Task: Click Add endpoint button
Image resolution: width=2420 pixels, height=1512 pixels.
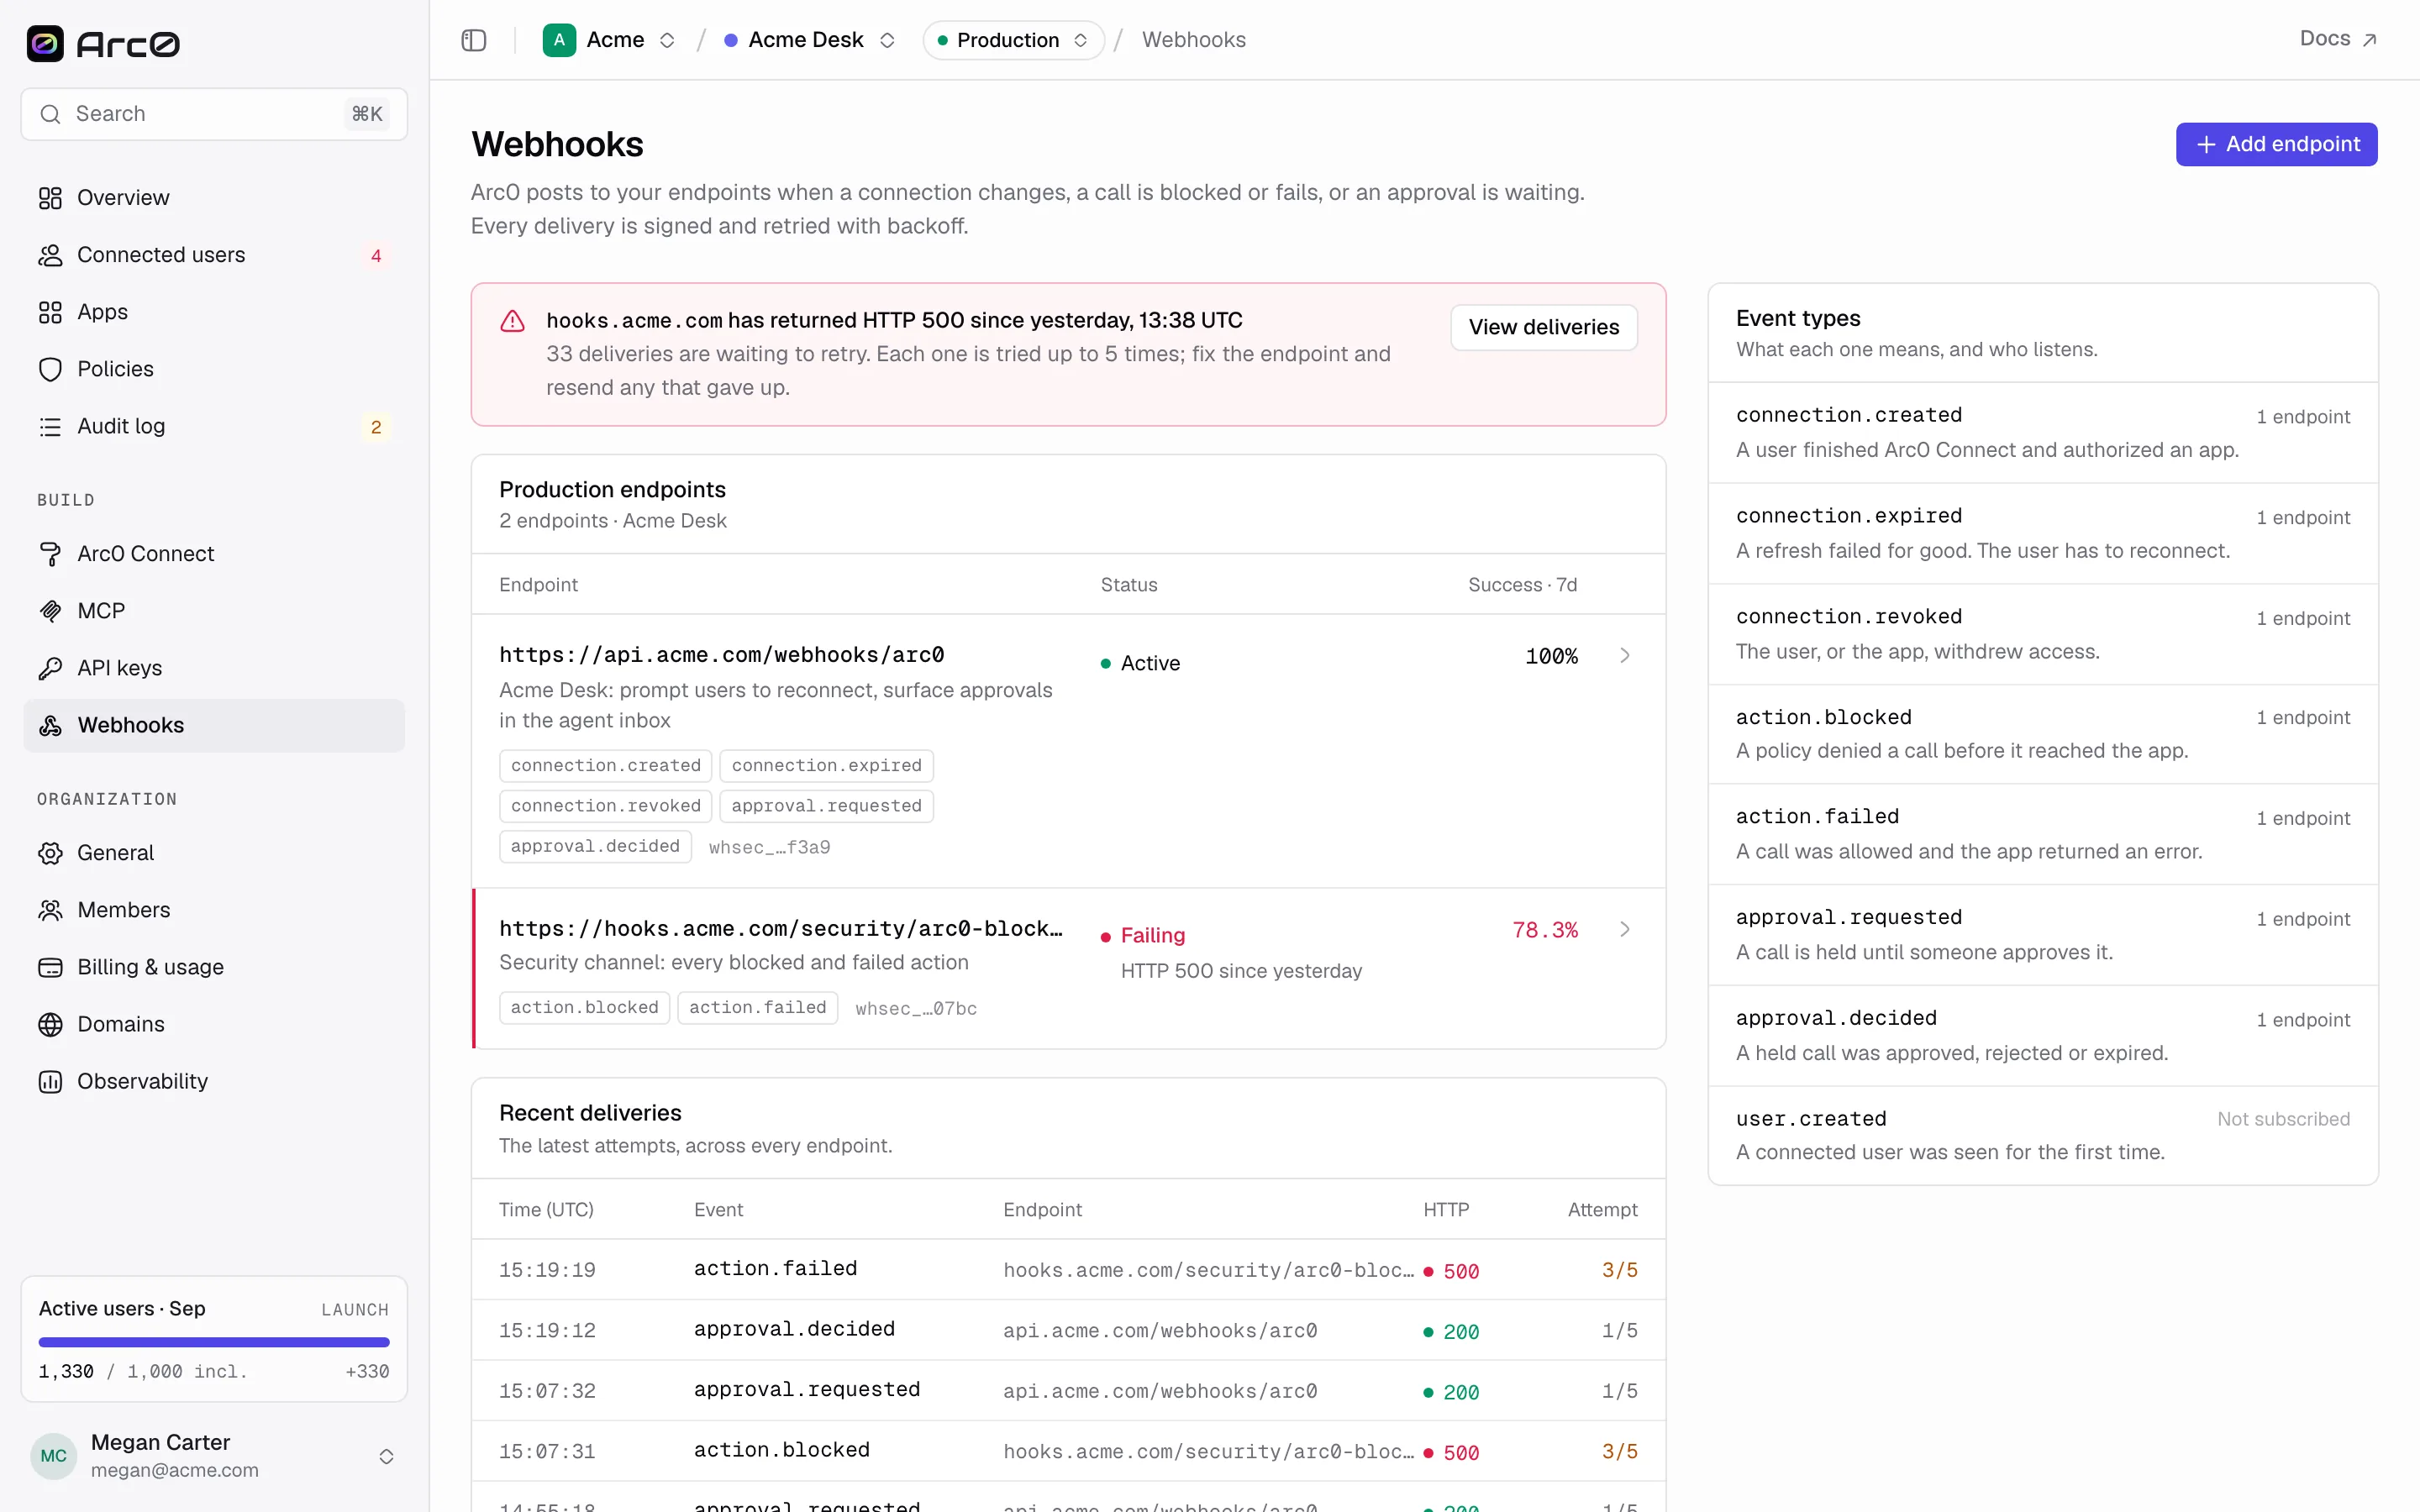Action: pos(2276,144)
